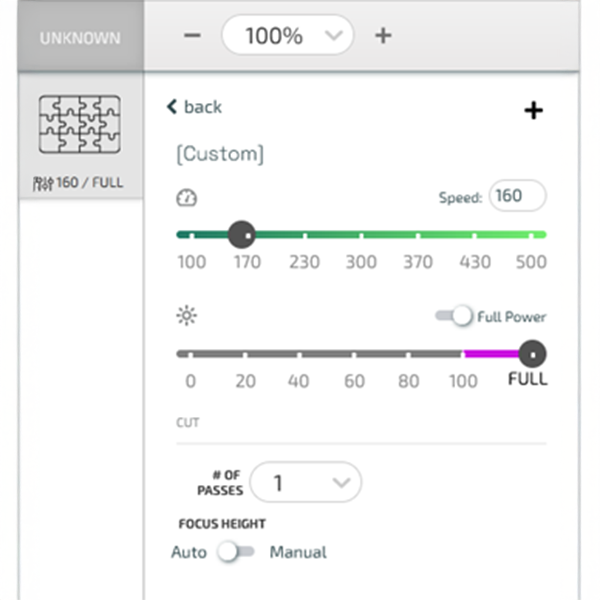The width and height of the screenshot is (600, 600).
Task: Click the plus icon to add custom setting
Action: point(534,110)
